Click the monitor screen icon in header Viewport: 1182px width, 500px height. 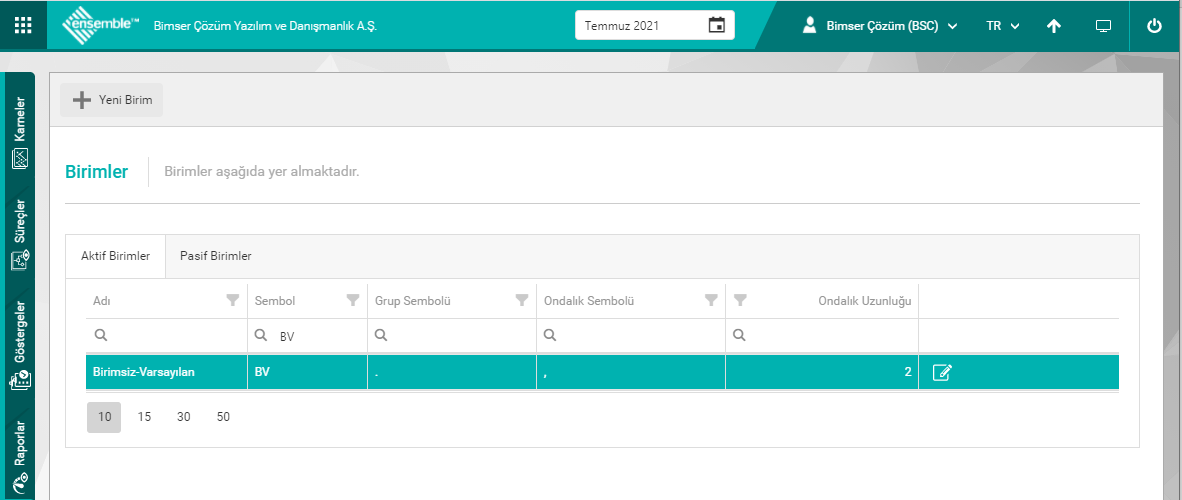pos(1104,26)
